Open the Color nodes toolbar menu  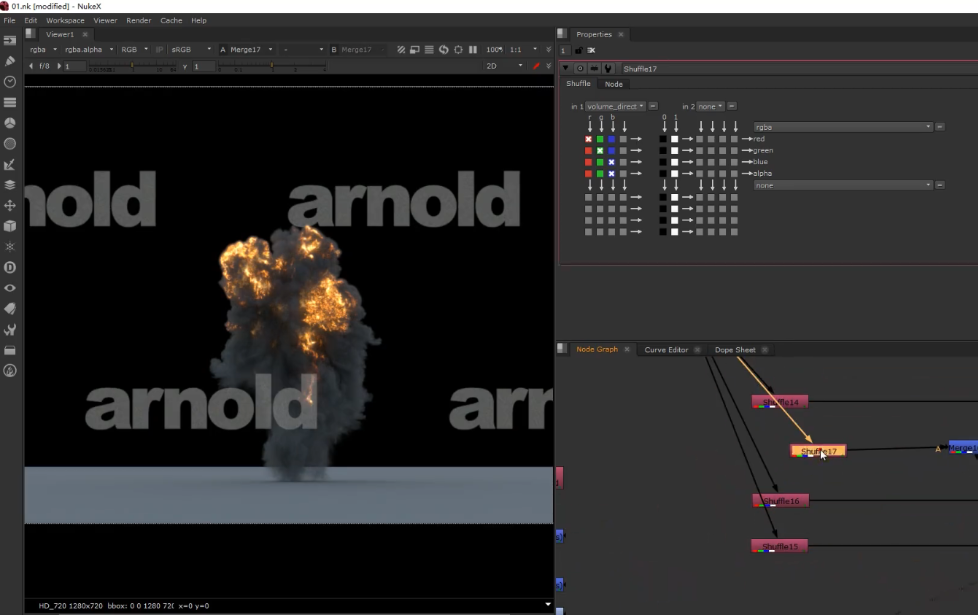point(10,123)
